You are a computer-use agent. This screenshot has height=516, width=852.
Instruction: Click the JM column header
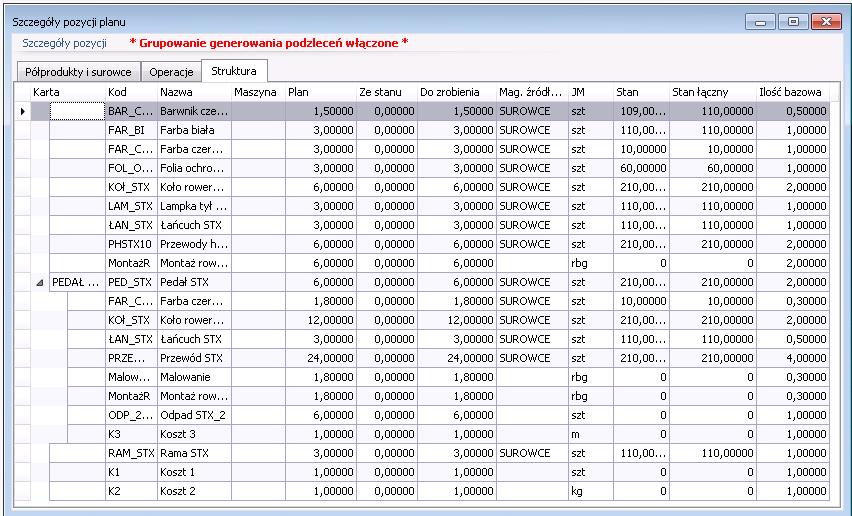click(x=591, y=92)
